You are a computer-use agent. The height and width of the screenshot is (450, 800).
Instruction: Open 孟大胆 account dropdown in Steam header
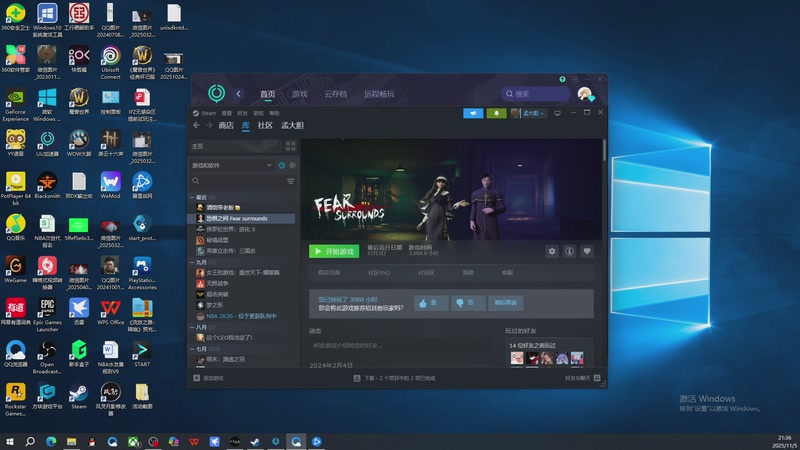(x=528, y=113)
